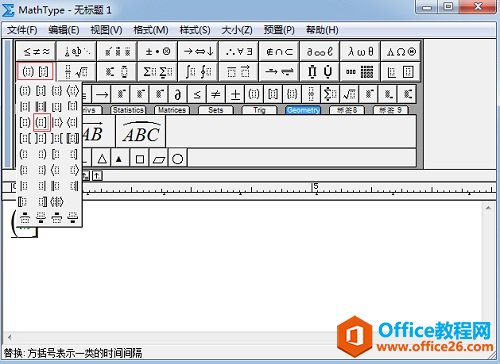Screen dimensions: 500x364
Task: Insert summation template from small bar
Action: [330, 95]
